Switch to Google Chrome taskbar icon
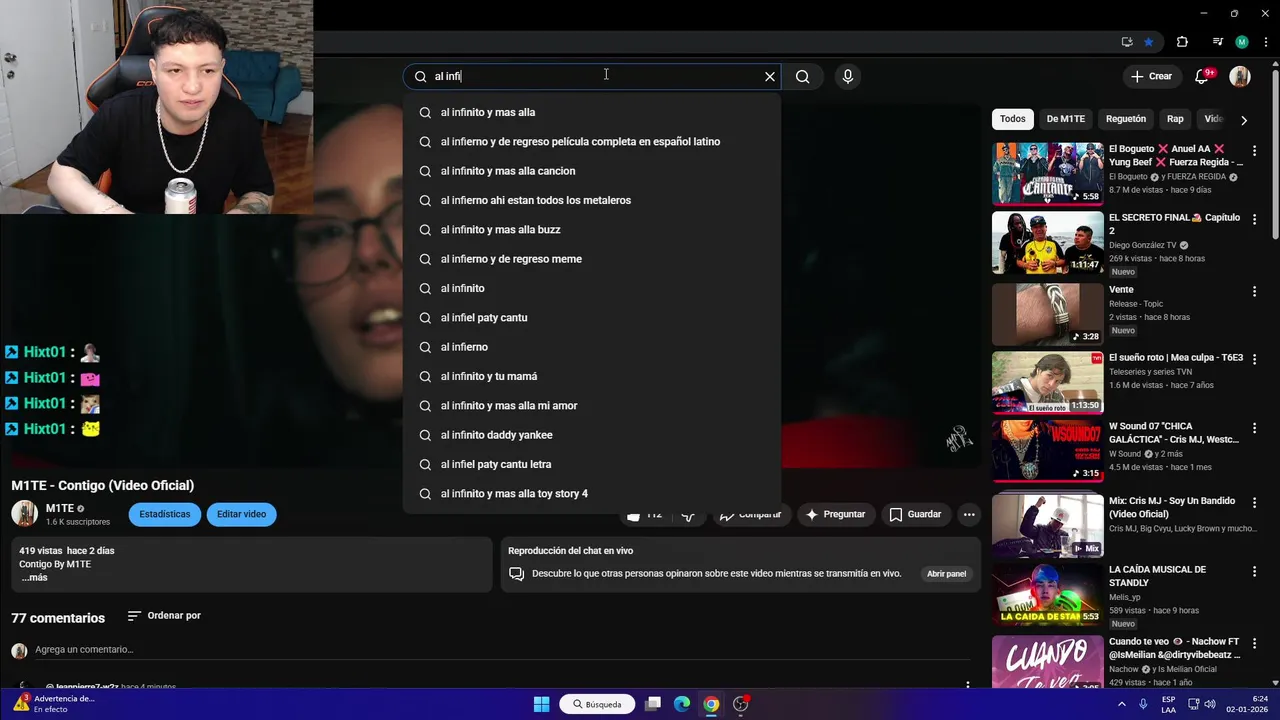Screen dimensions: 1280x720 (711, 704)
